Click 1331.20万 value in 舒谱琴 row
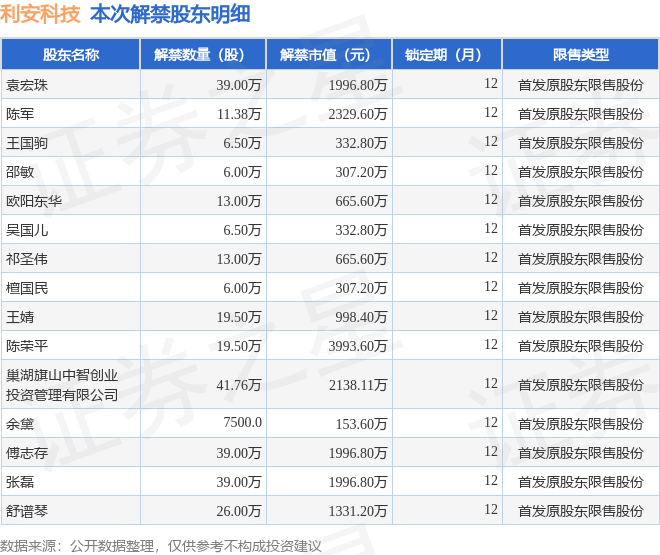This screenshot has width=660, height=555. [x=358, y=511]
